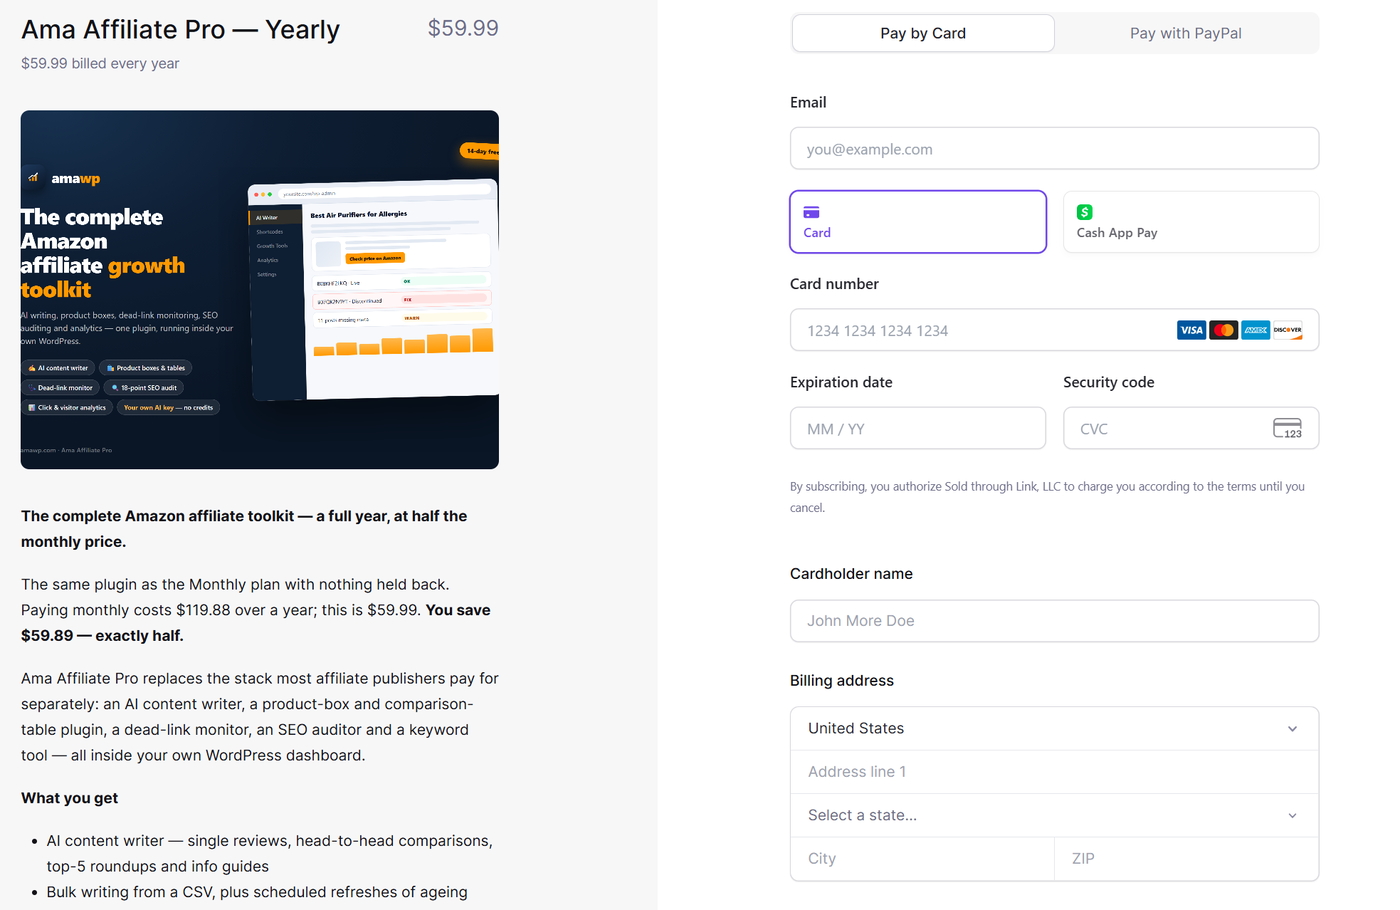The image size is (1400, 910).
Task: Focus the CVC security code field
Action: tap(1191, 428)
